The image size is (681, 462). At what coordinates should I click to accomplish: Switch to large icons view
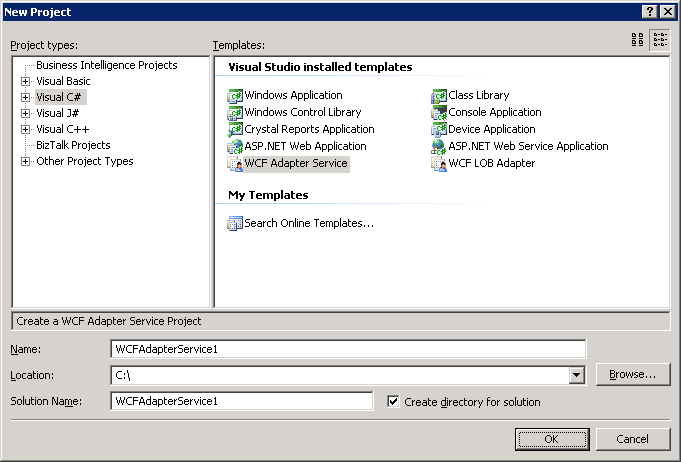pos(637,40)
